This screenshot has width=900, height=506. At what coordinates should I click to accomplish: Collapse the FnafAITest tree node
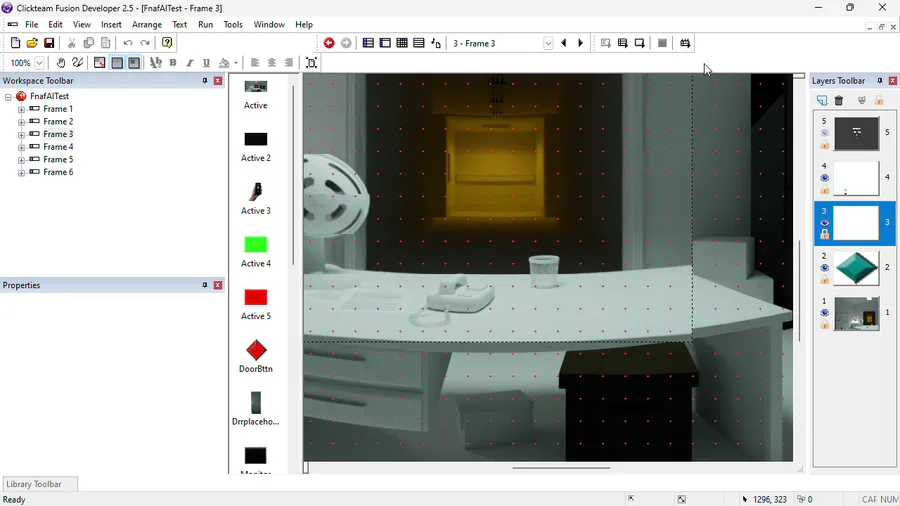tap(8, 96)
